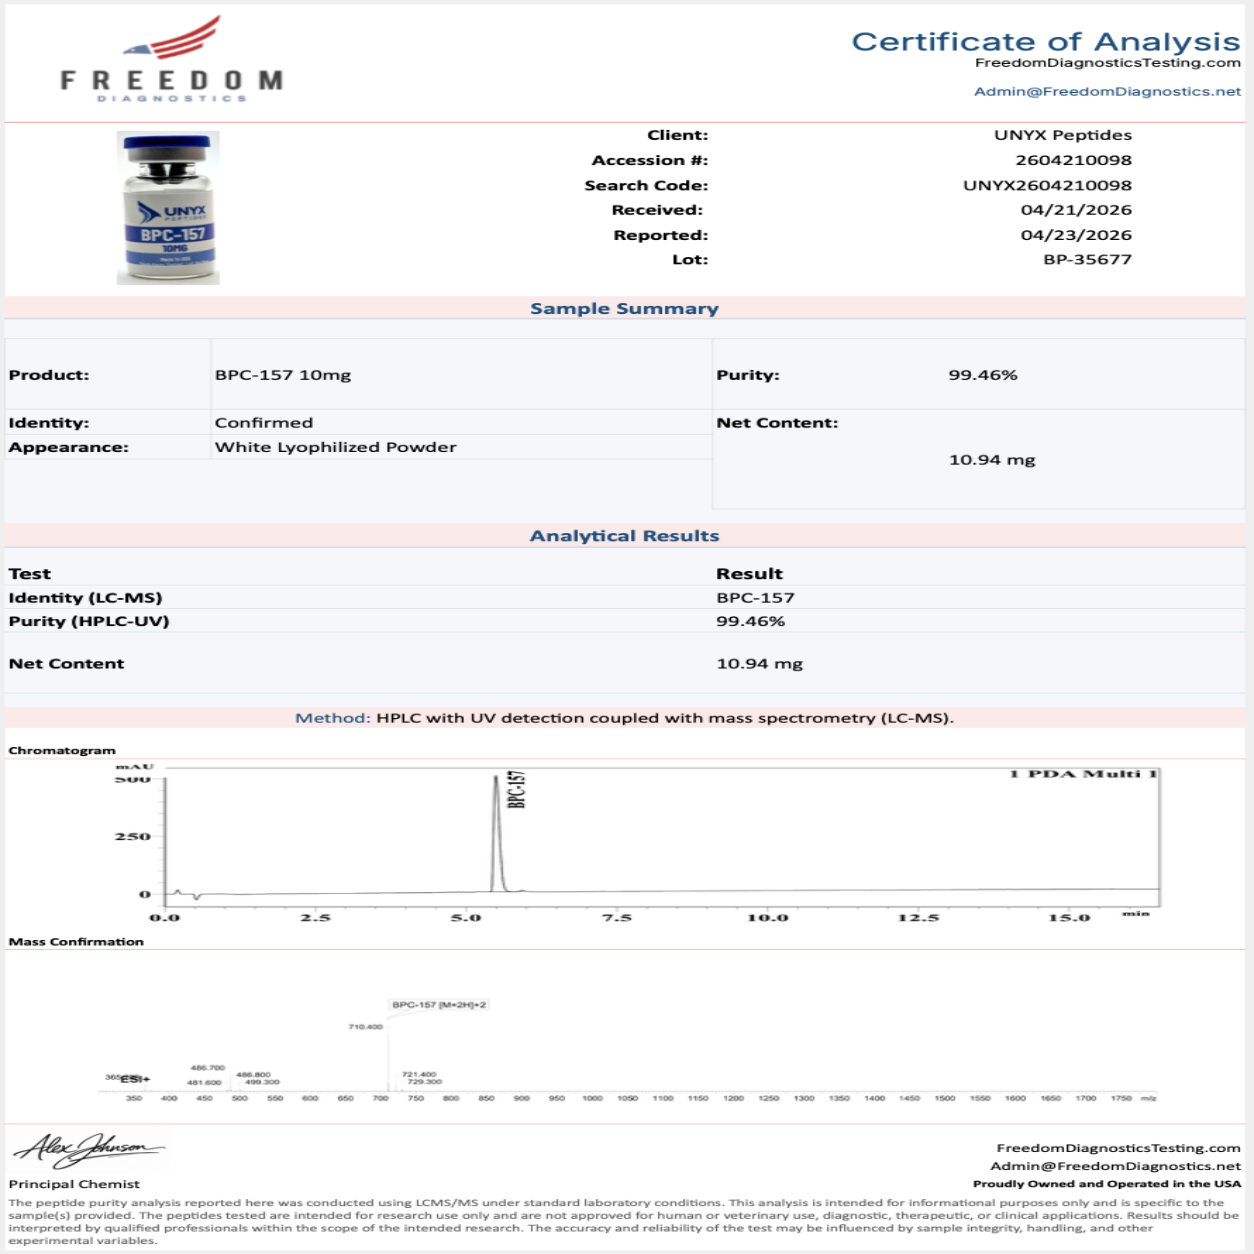This screenshot has width=1254, height=1254.
Task: Click the lot number BP-35677
Action: [x=1087, y=259]
